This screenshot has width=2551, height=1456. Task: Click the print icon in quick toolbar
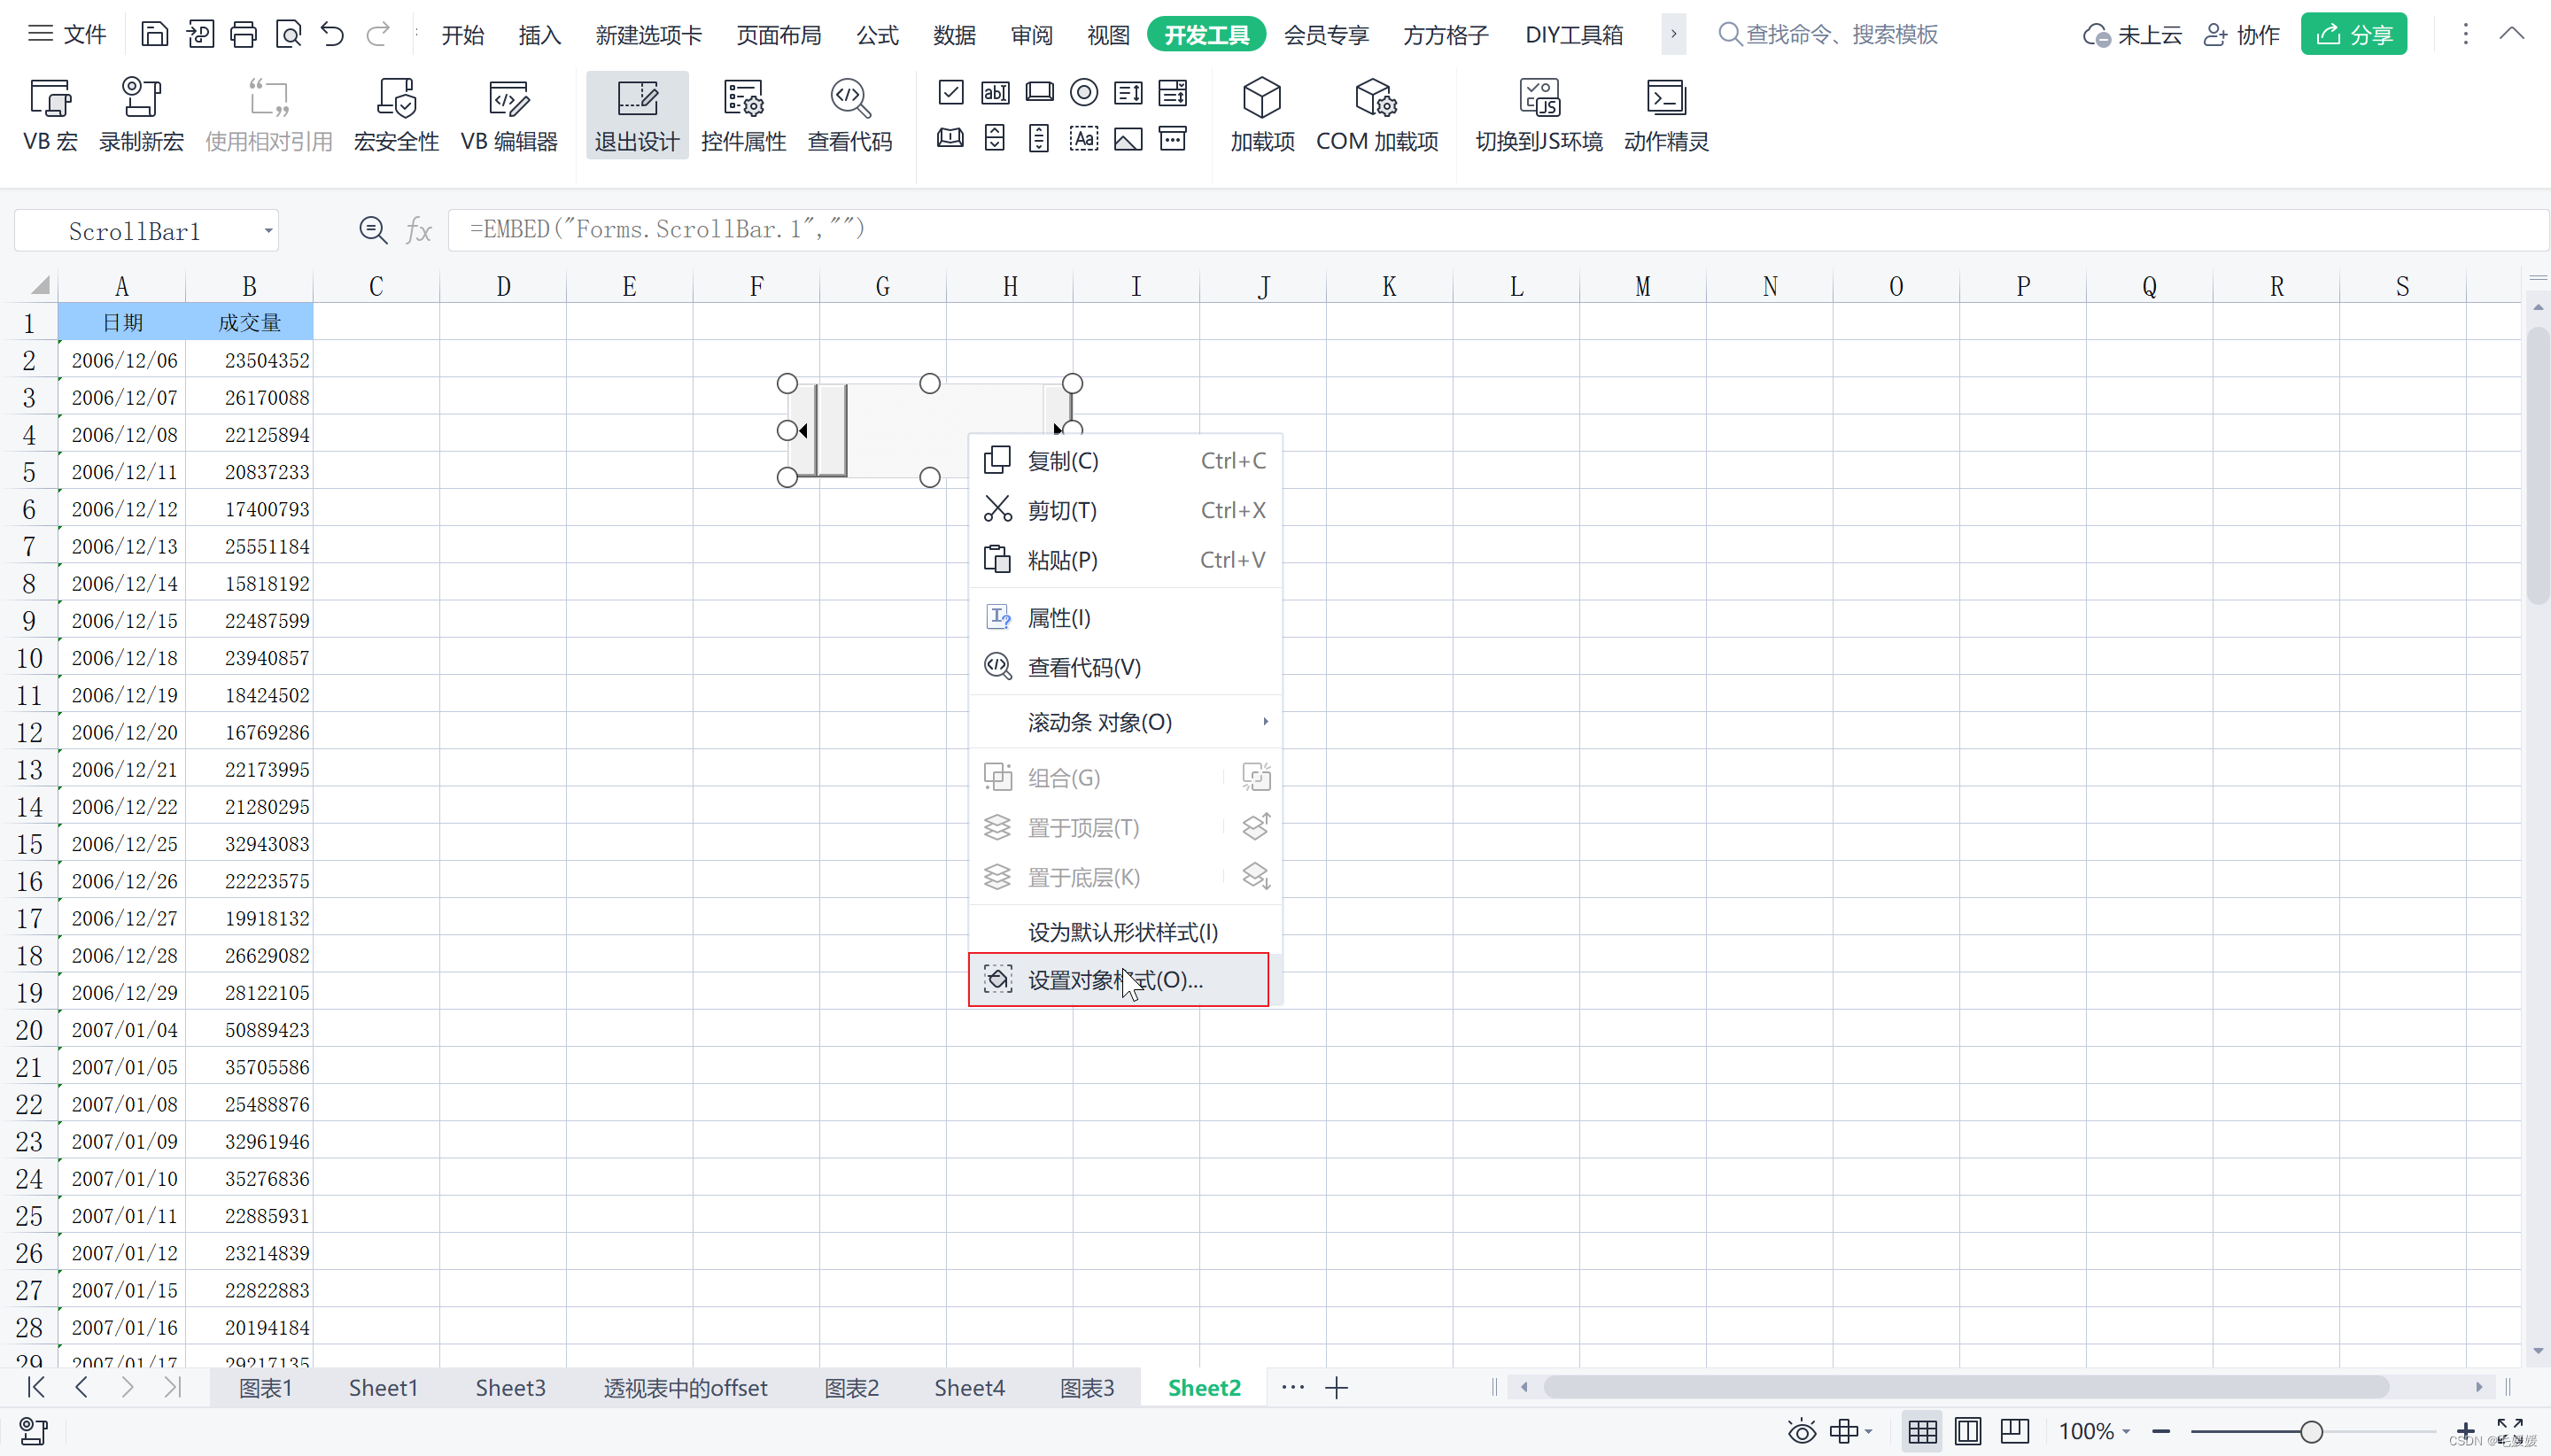click(x=244, y=35)
